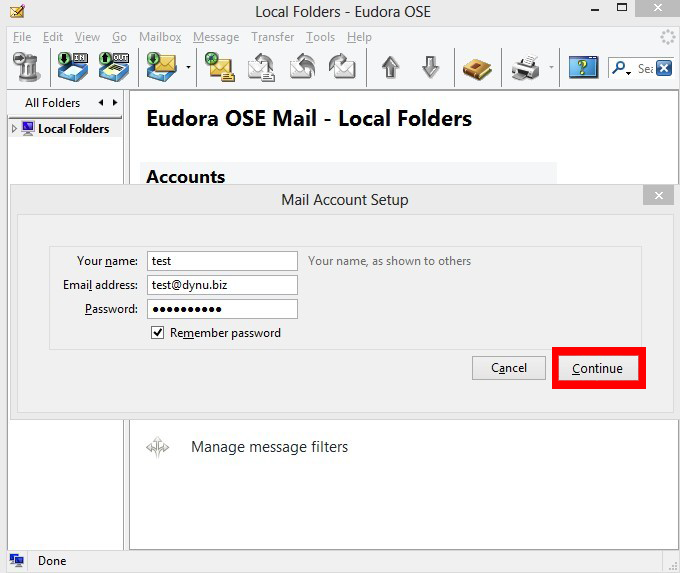Open the Mailbox menu
680x573 pixels.
point(160,37)
